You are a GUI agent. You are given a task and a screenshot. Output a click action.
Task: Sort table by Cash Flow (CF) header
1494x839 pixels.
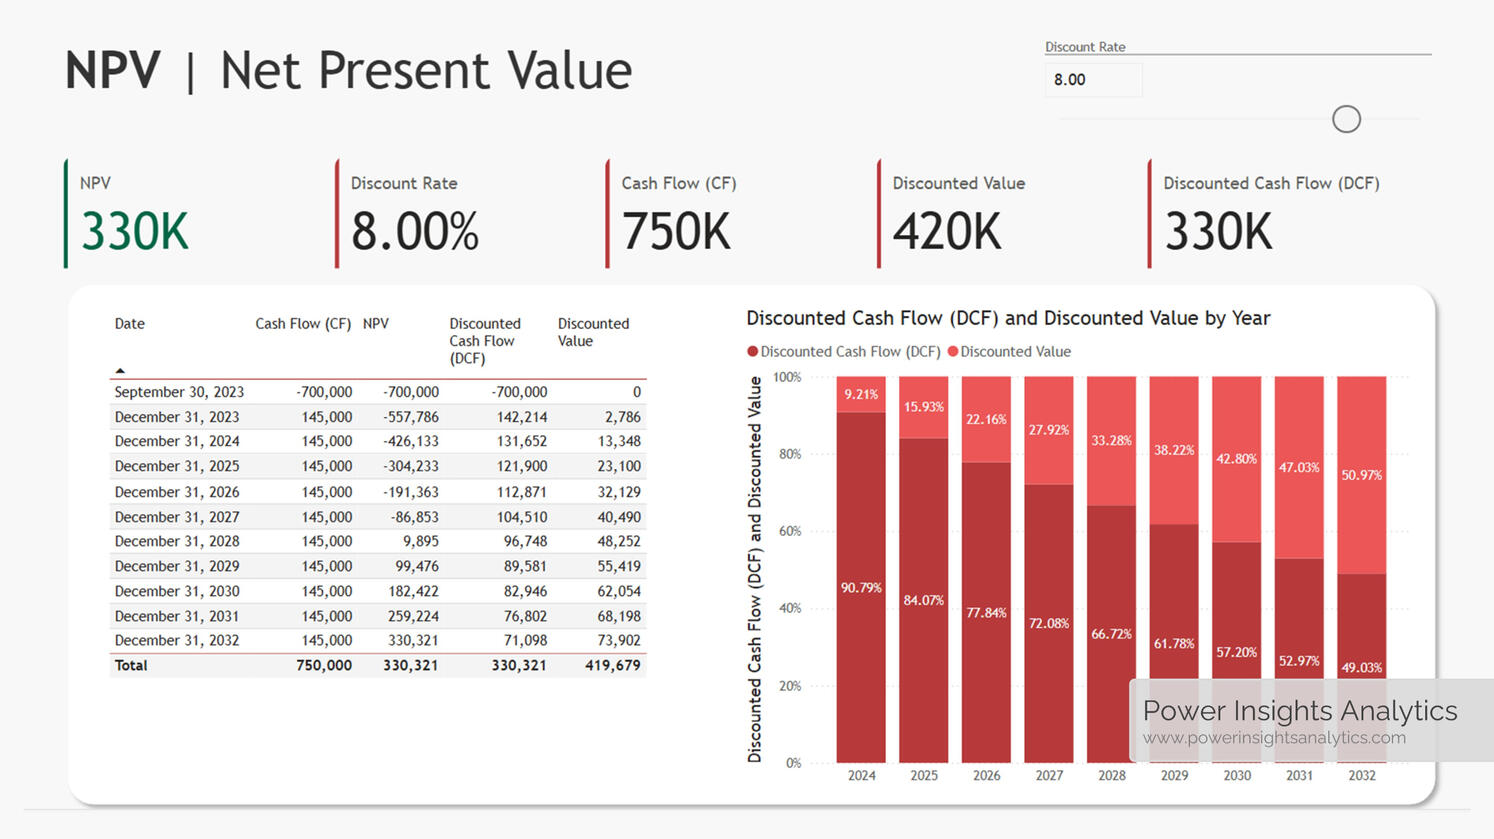click(x=303, y=324)
